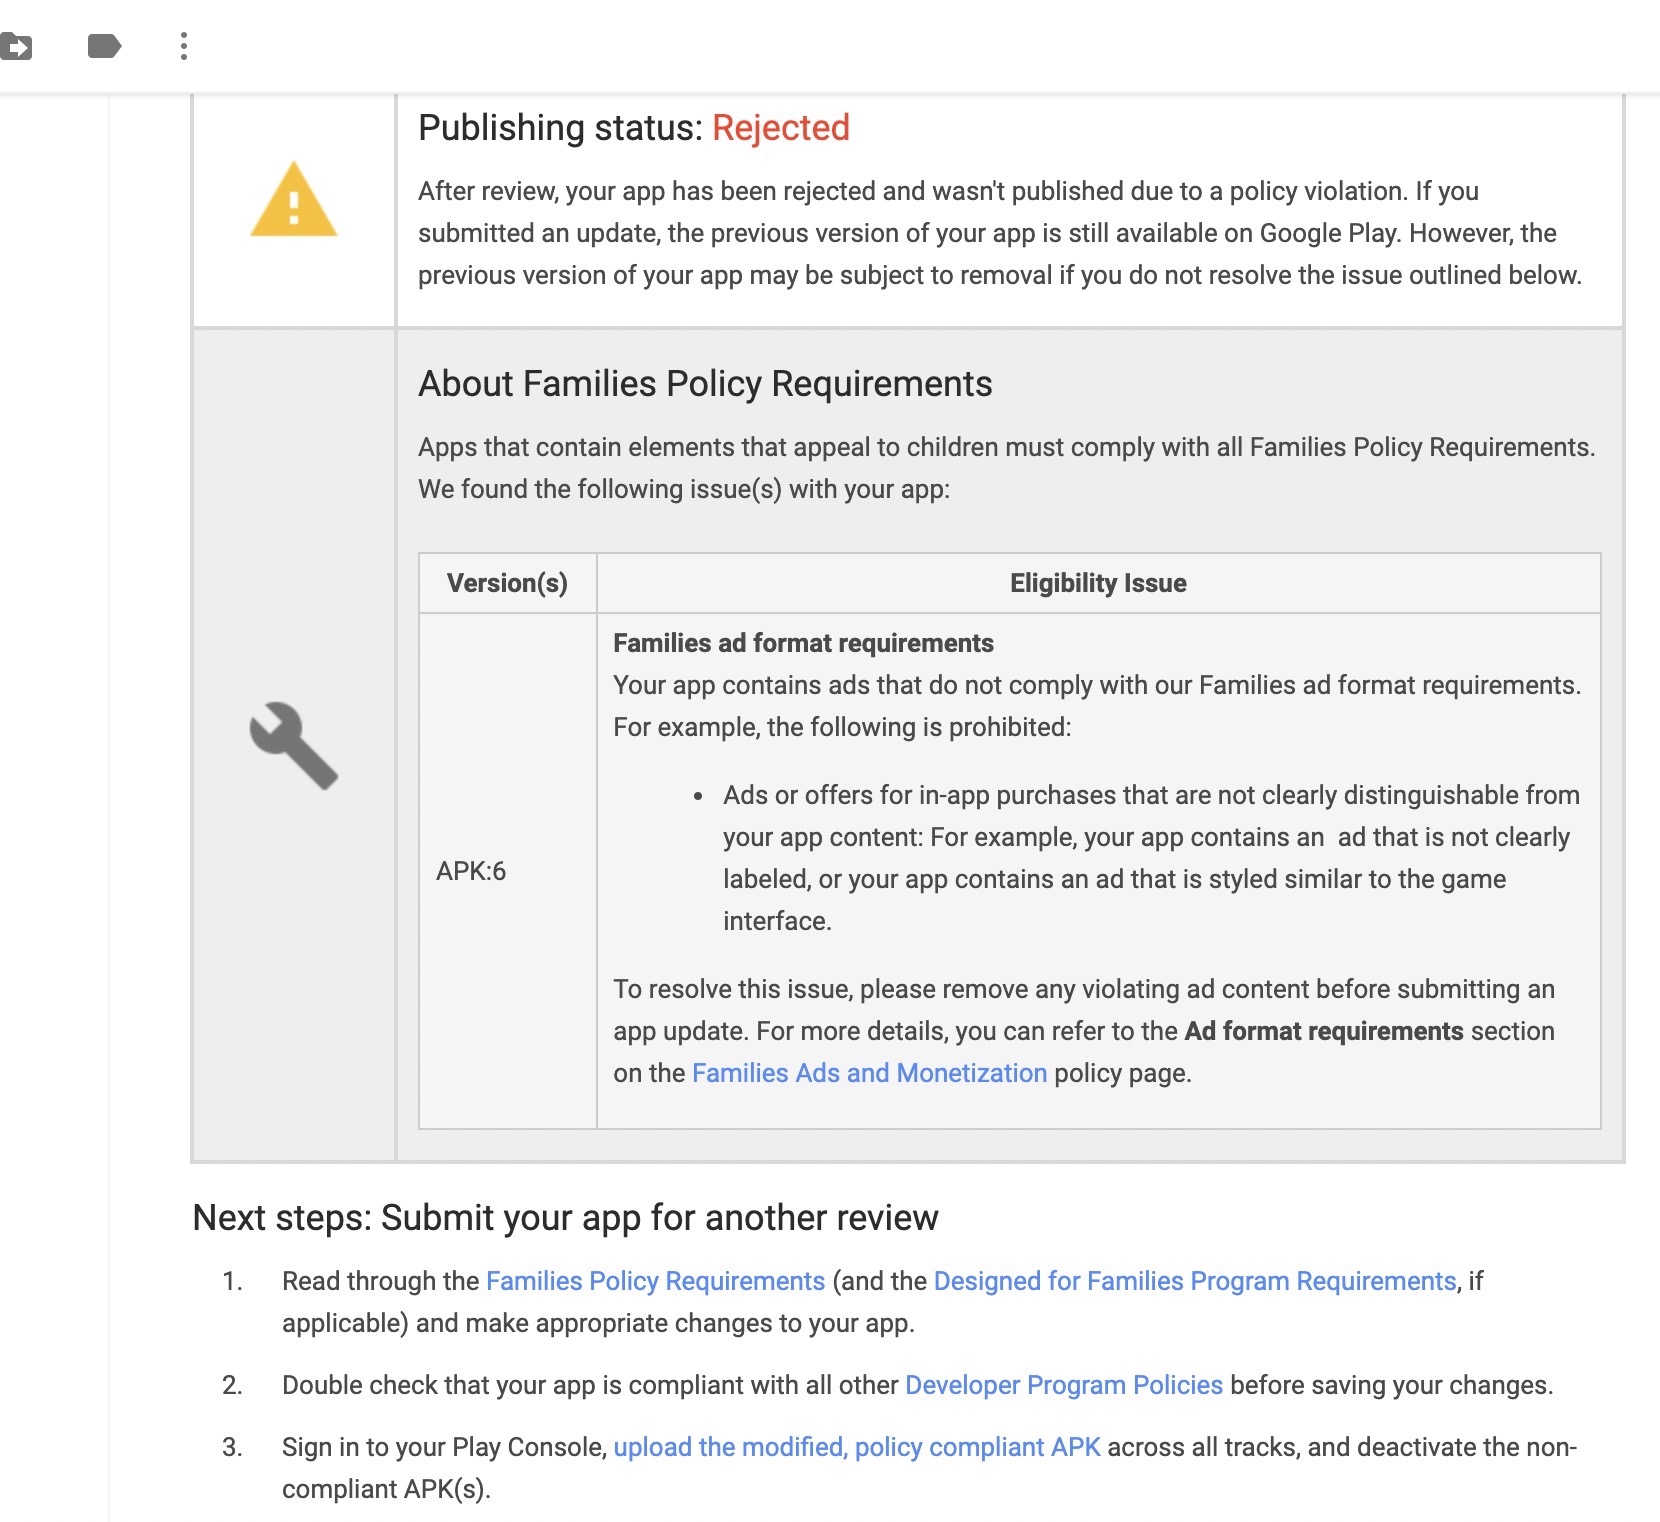The image size is (1660, 1522).
Task: Open the Developer Program Policies link
Action: coord(1064,1385)
